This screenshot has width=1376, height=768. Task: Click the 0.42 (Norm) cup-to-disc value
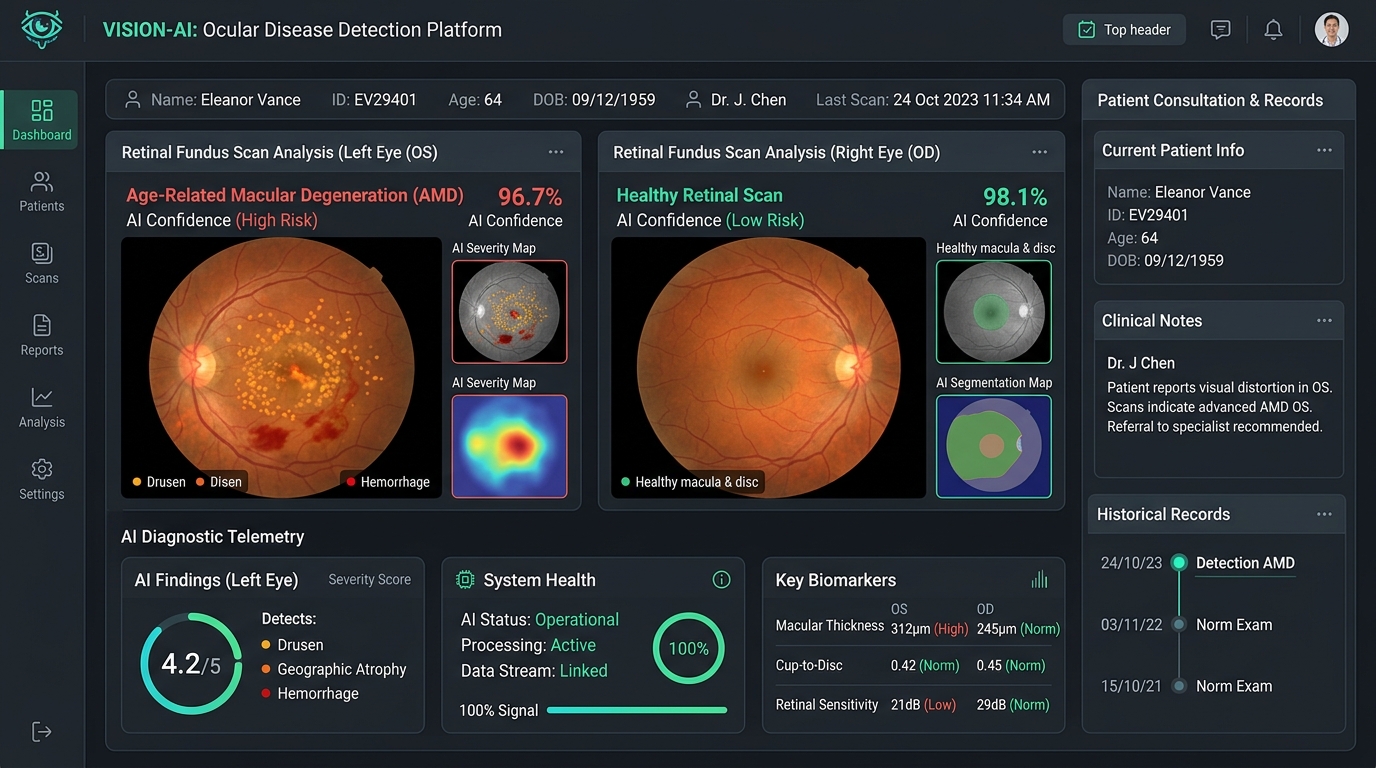tap(925, 665)
